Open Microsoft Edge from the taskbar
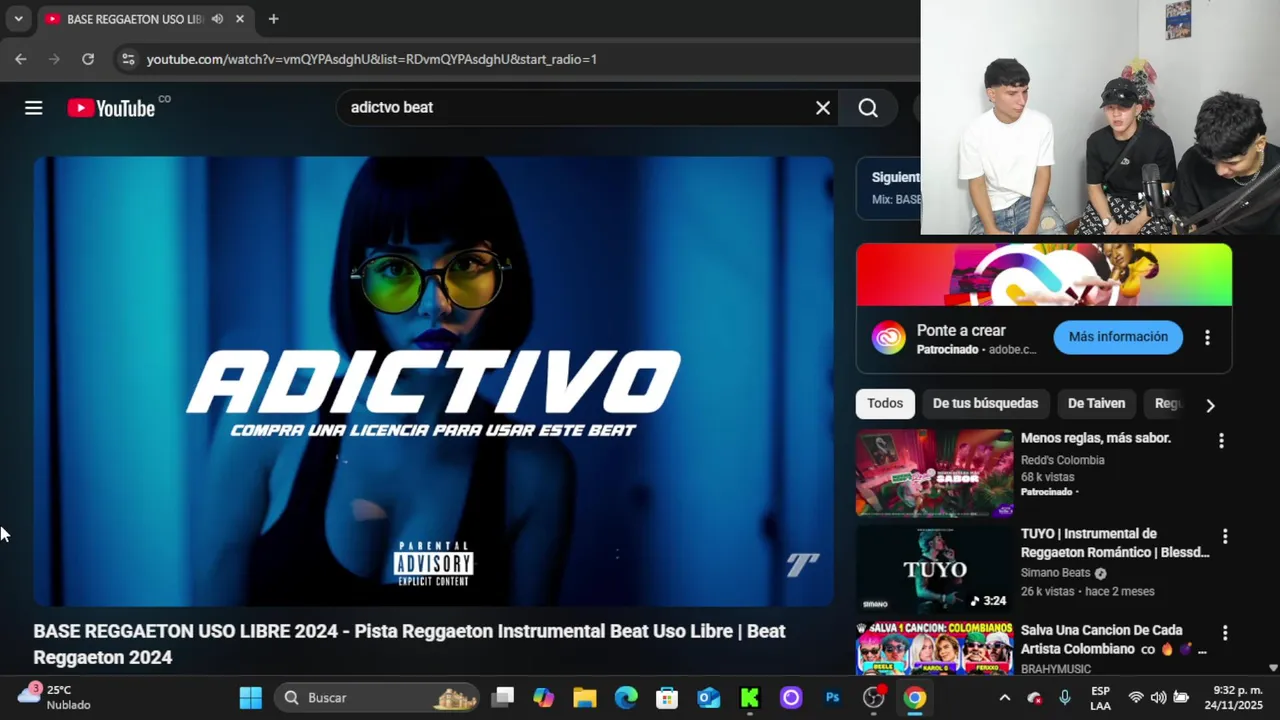This screenshot has height=720, width=1280. 626,698
